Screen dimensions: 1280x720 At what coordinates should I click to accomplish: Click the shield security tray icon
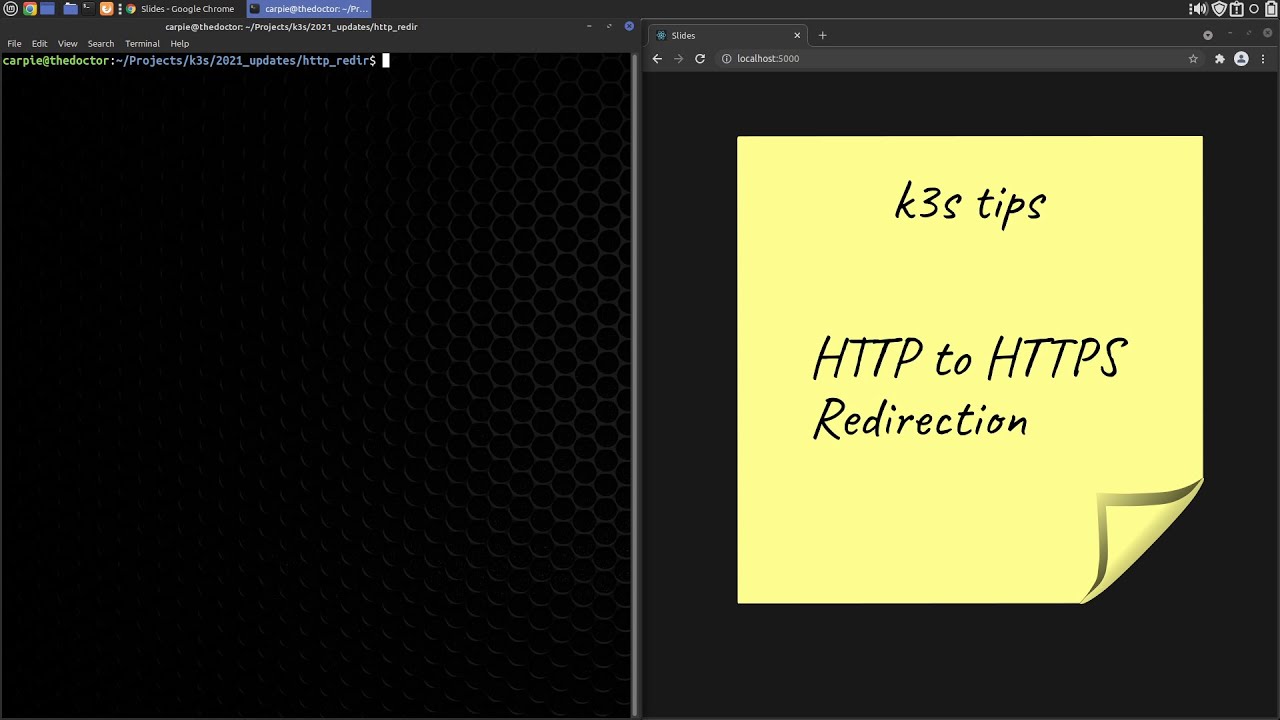[1219, 9]
